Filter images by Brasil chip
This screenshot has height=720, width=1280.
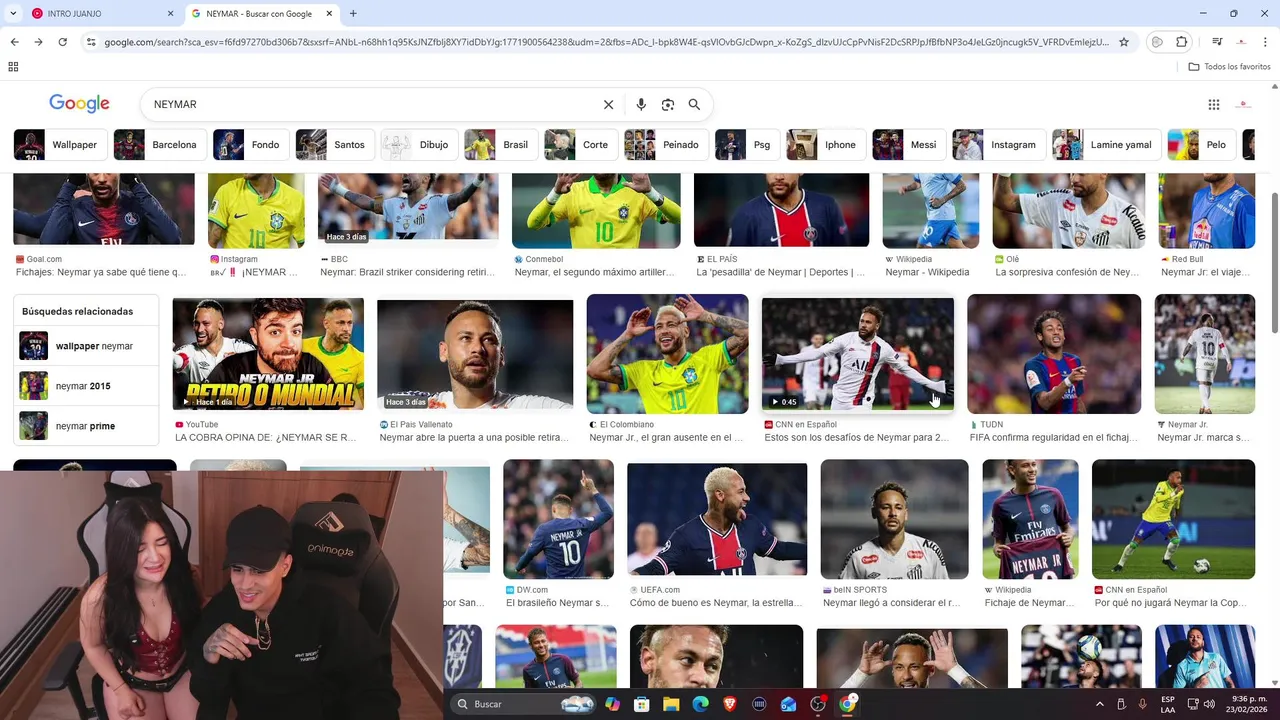click(500, 145)
